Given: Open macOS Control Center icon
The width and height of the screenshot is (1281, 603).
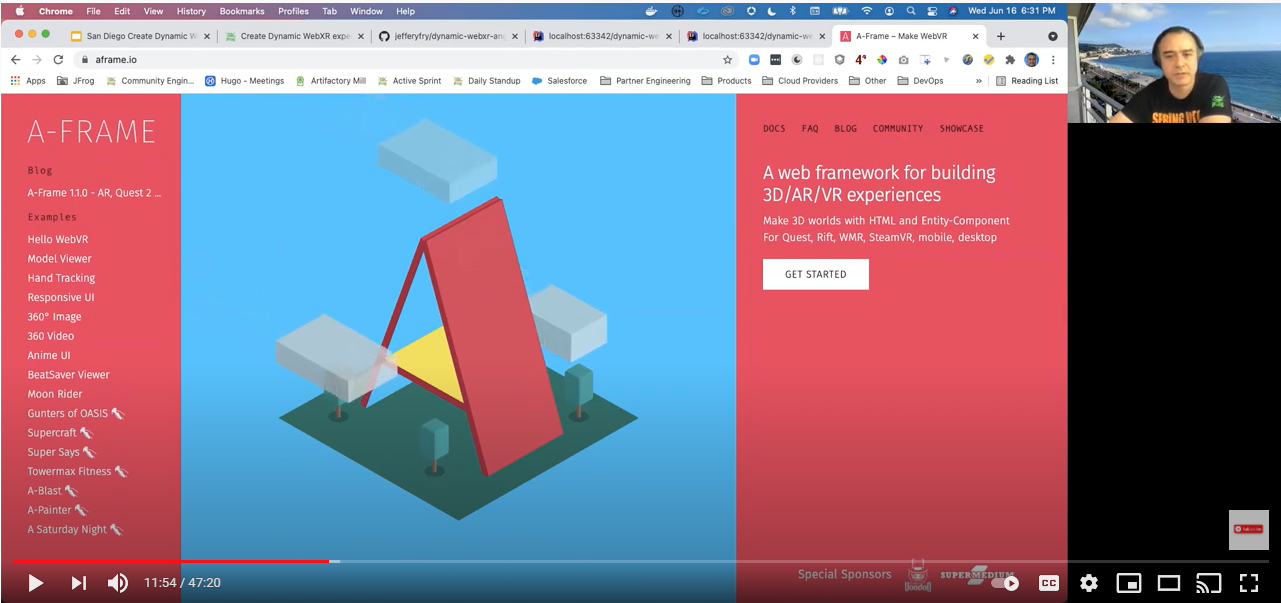Looking at the screenshot, I should pyautogui.click(x=931, y=11).
